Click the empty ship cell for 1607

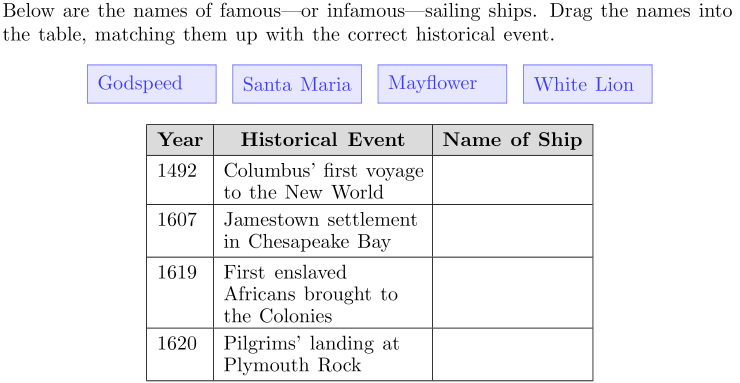pos(513,231)
